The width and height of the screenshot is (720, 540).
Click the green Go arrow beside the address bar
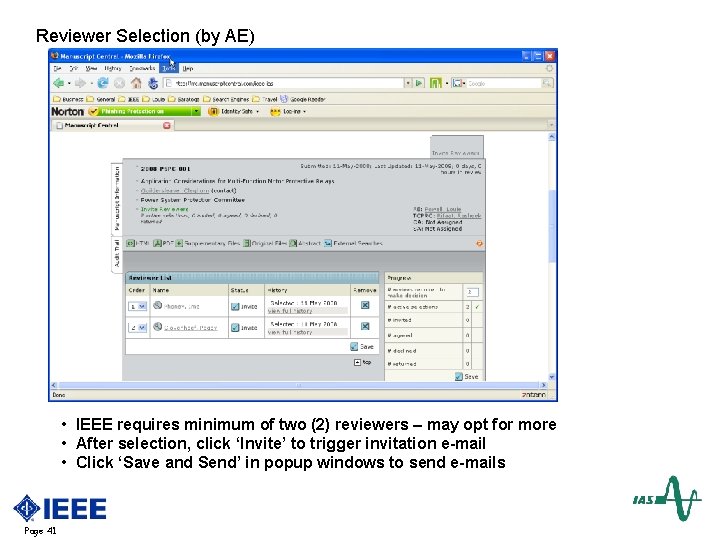(x=419, y=83)
